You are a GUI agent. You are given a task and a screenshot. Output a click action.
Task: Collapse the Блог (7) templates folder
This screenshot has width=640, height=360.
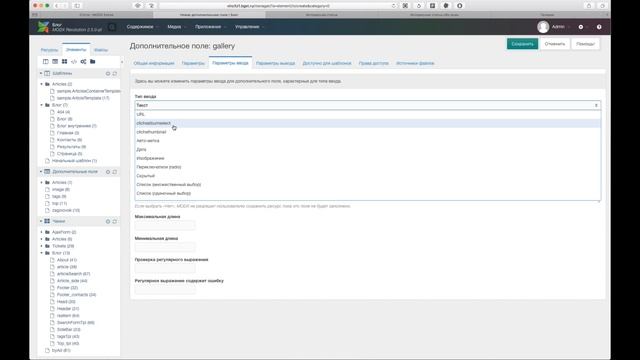42,105
